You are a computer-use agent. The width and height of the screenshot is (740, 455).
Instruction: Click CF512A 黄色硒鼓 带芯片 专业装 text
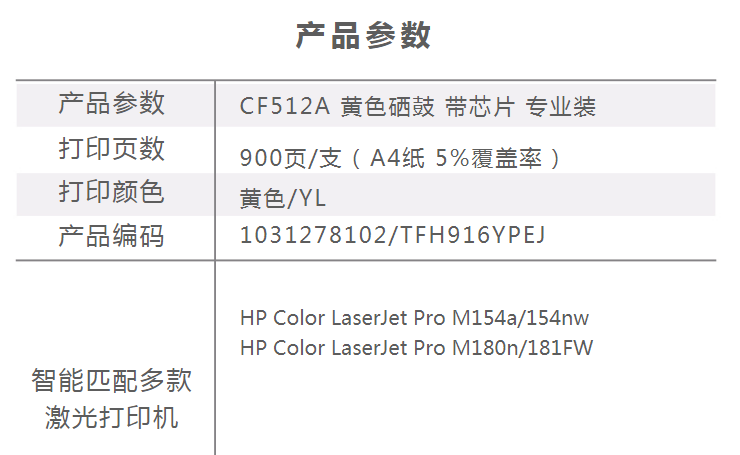418,106
